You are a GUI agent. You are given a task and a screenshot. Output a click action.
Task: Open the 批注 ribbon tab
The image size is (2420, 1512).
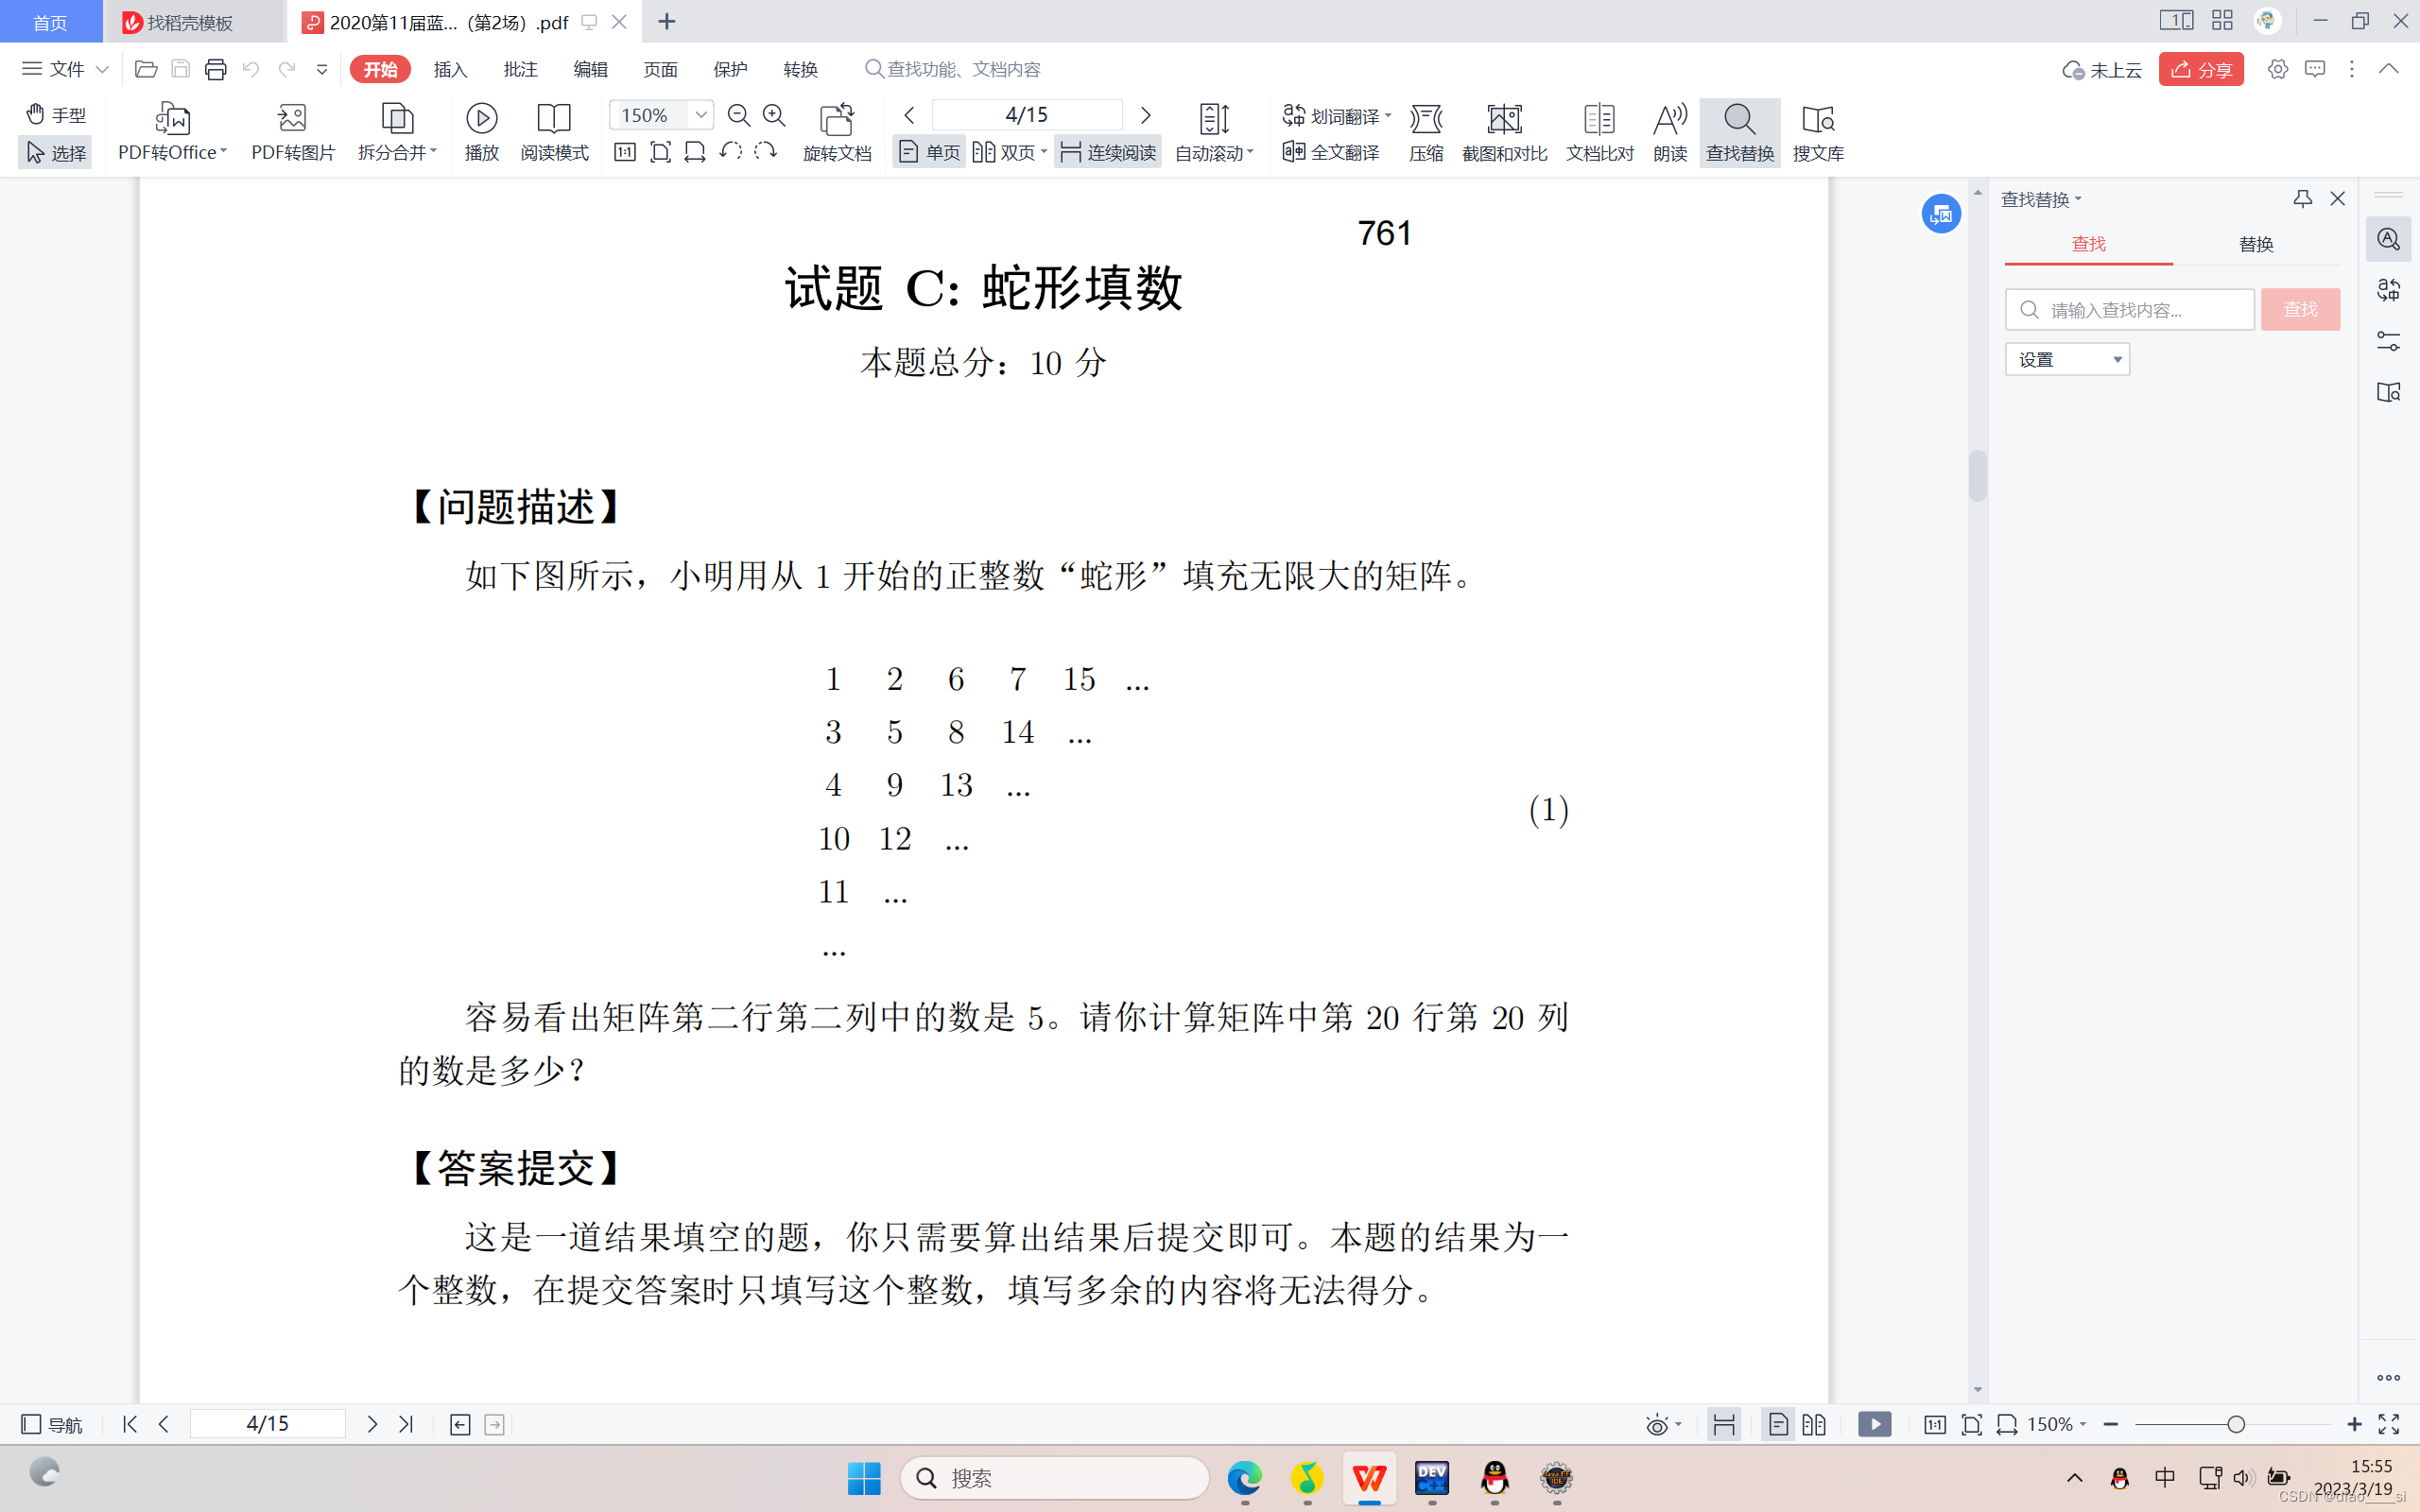(x=520, y=69)
